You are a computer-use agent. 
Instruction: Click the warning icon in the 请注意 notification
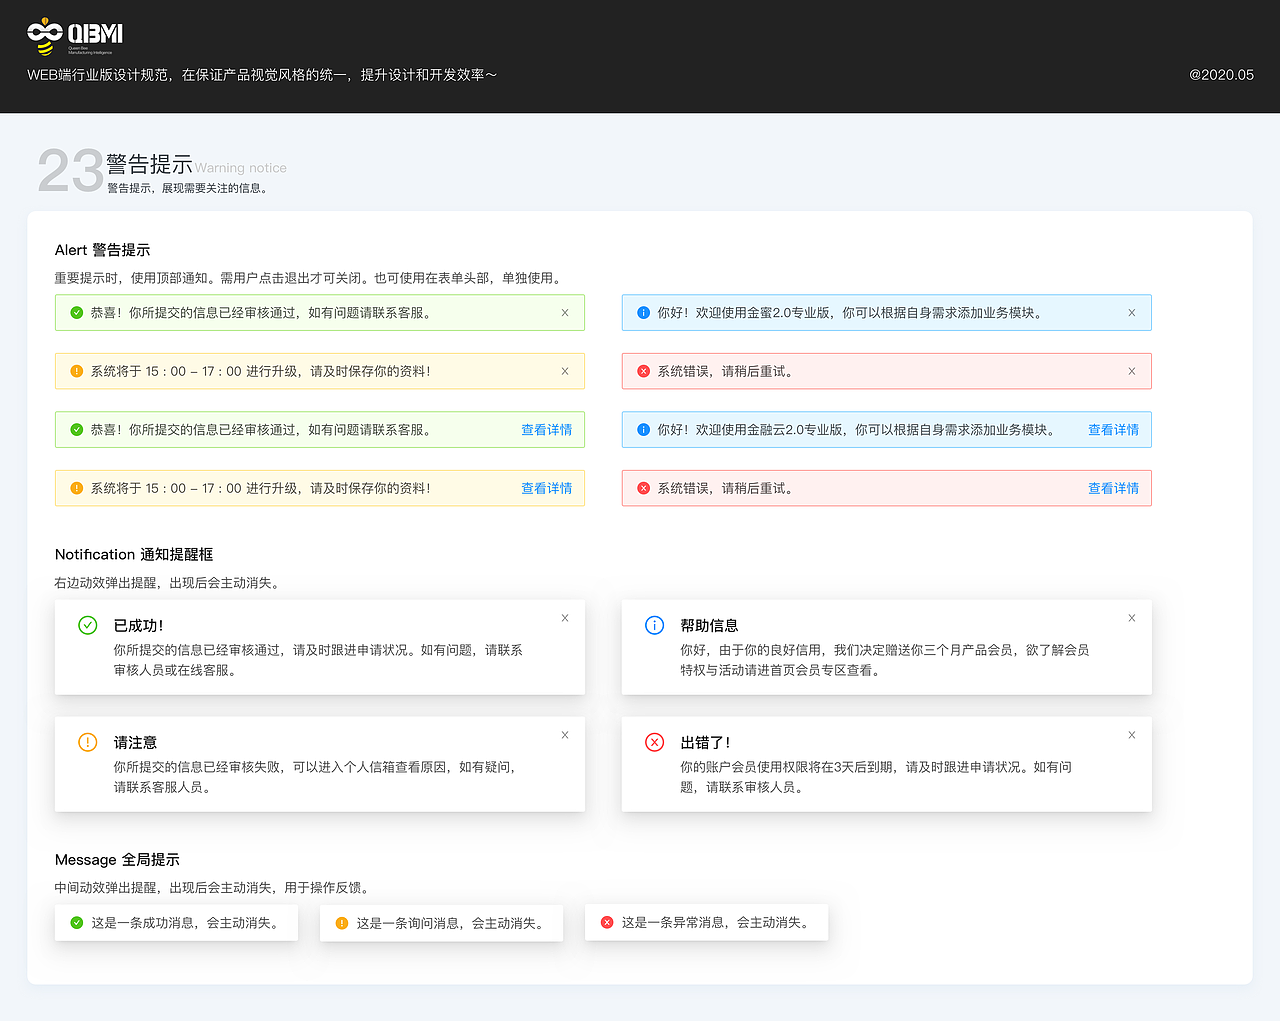(x=87, y=743)
